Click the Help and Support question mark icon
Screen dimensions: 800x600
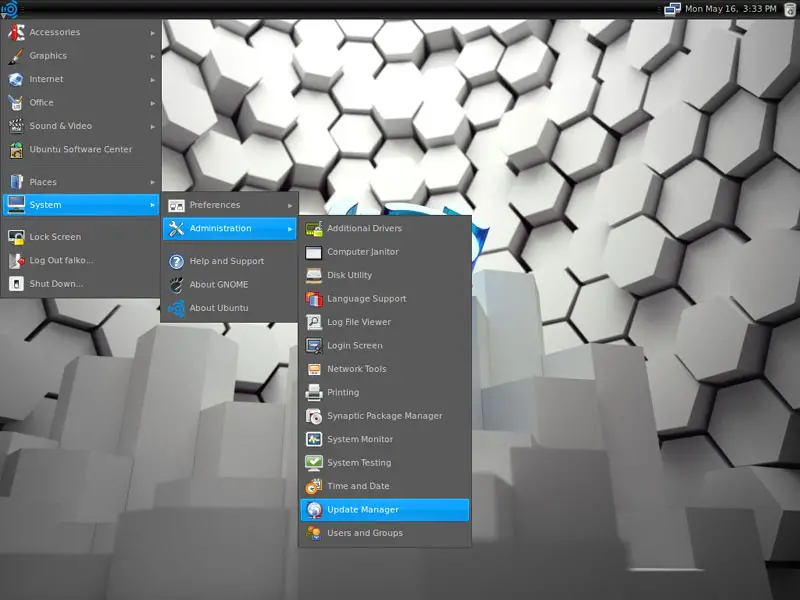point(176,261)
